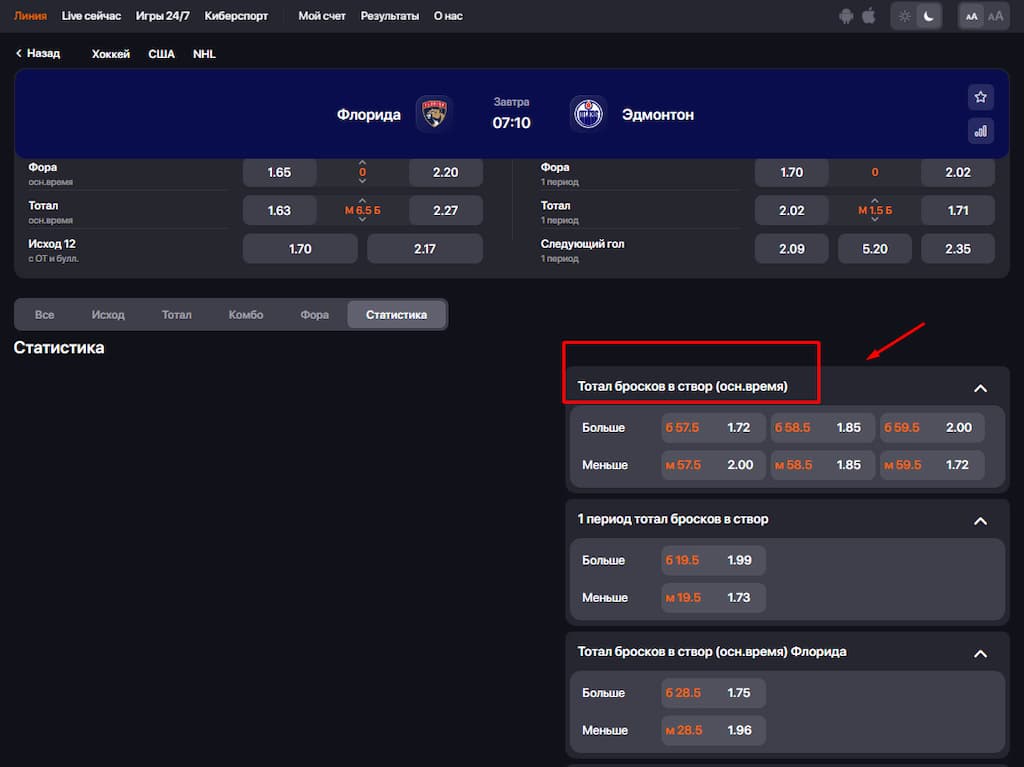Add the match to favorites with the star
1024x767 pixels.
pos(980,97)
